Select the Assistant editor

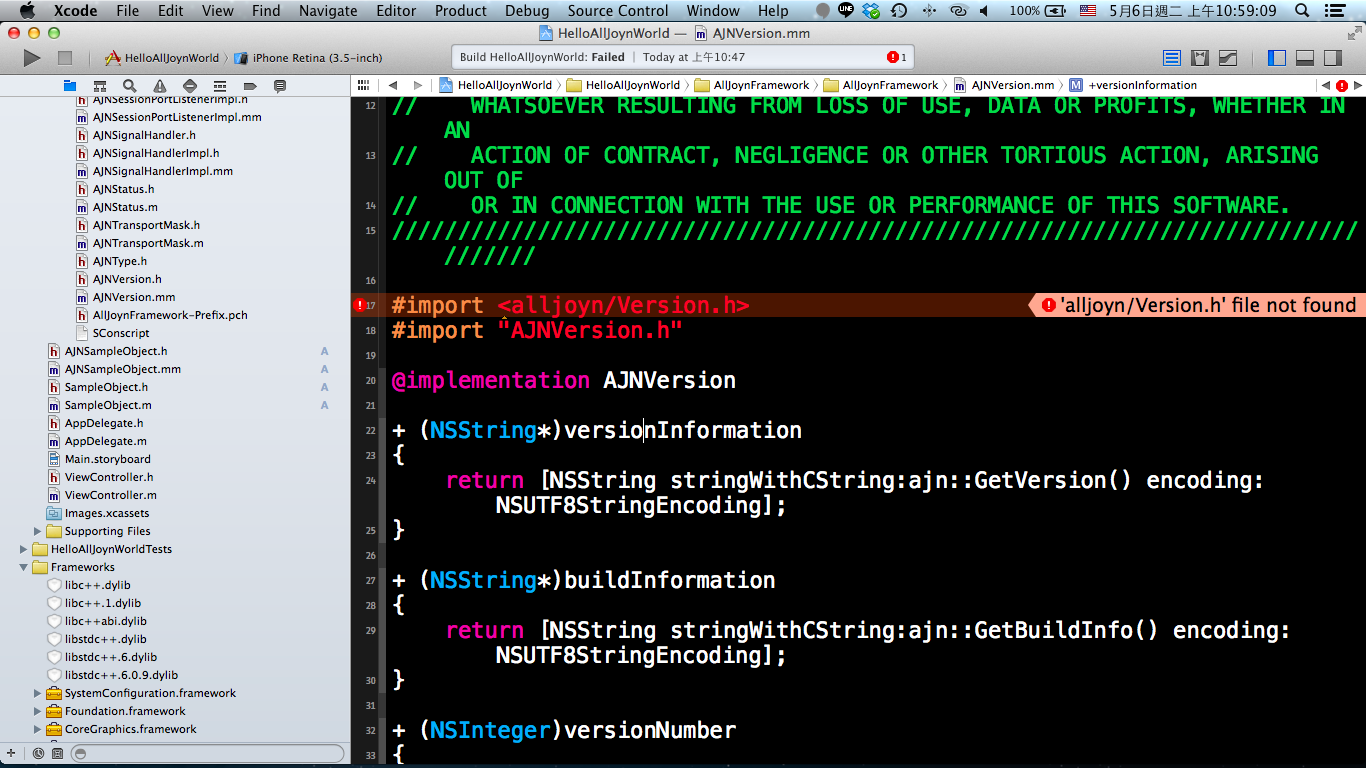click(x=1200, y=58)
